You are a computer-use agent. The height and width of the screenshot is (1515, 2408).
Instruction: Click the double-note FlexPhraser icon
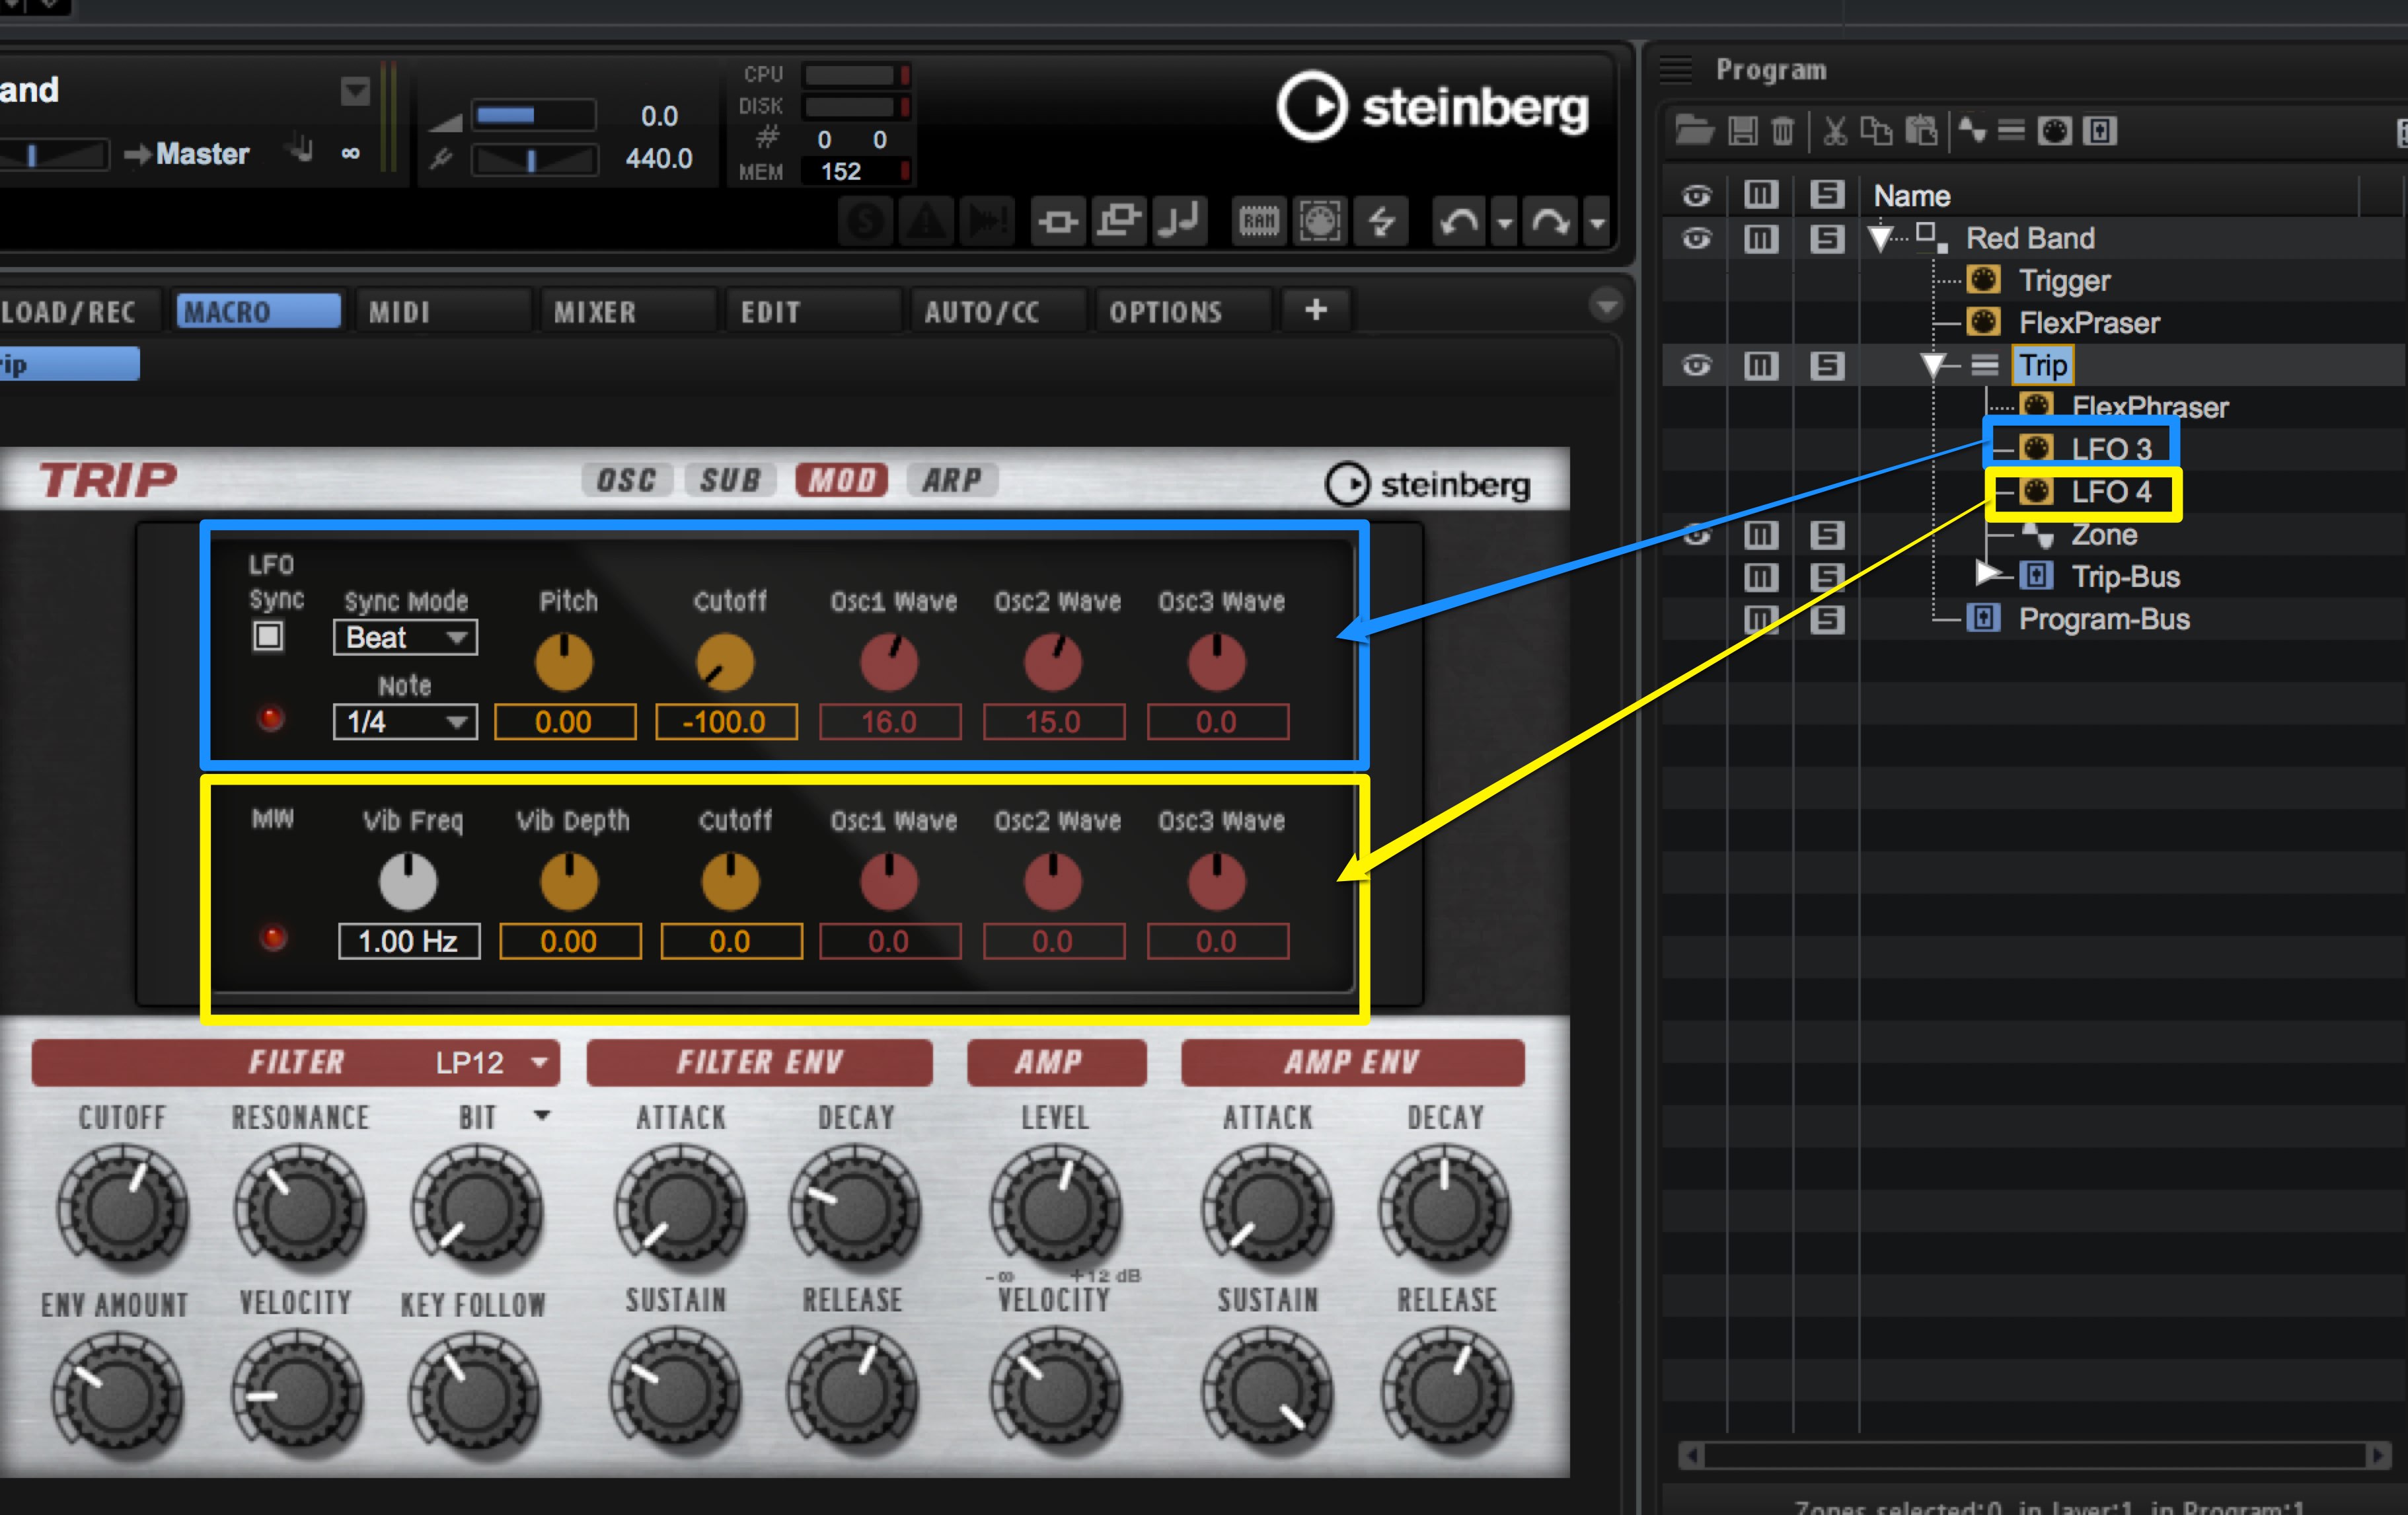point(1179,221)
